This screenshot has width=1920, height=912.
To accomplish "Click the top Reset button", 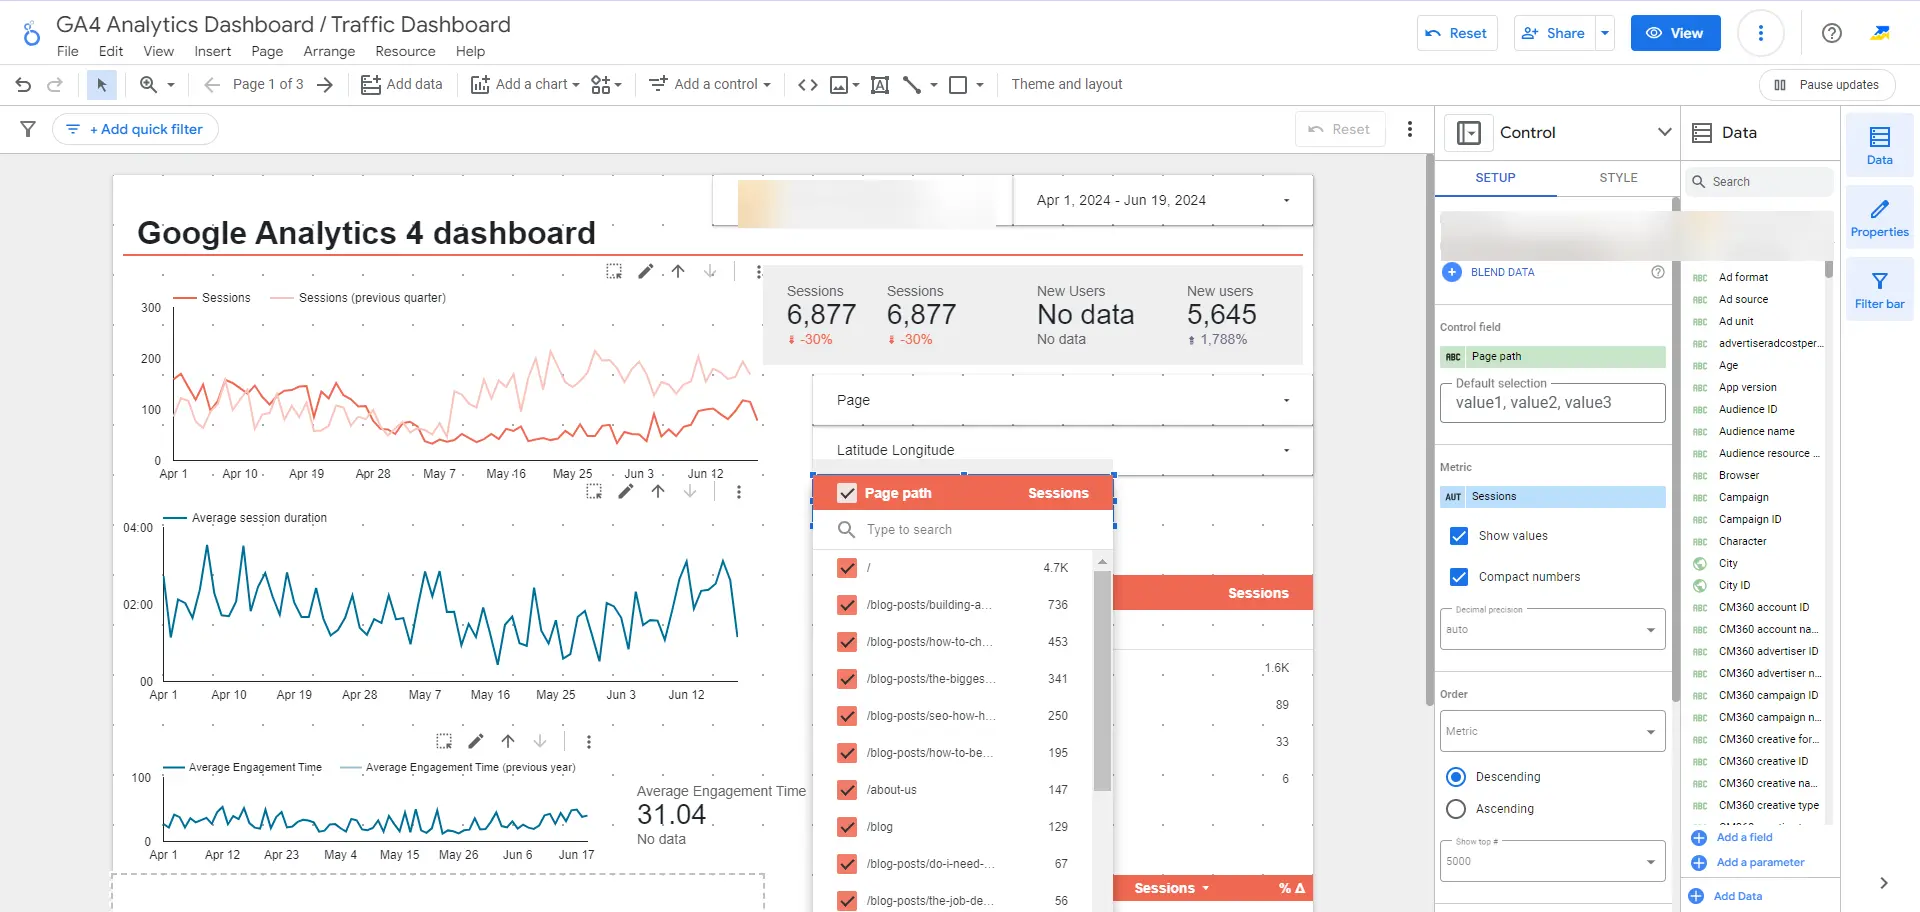I will tap(1456, 33).
